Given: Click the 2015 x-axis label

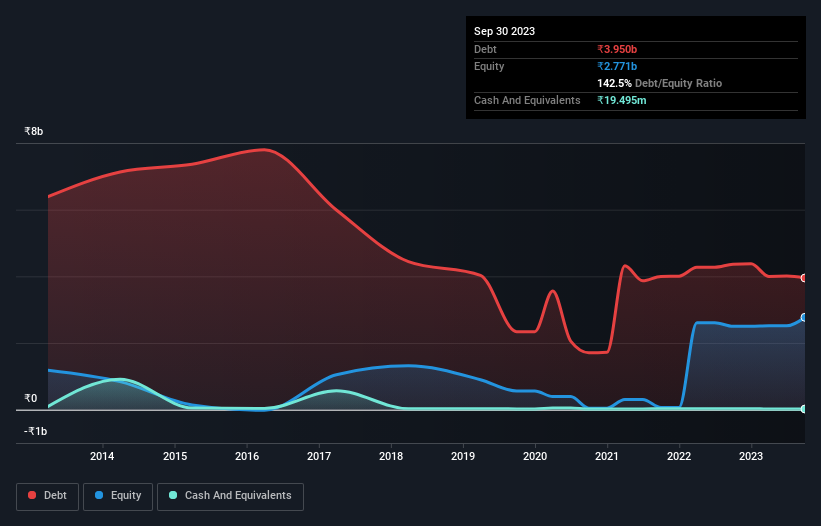Looking at the screenshot, I should (x=175, y=456).
